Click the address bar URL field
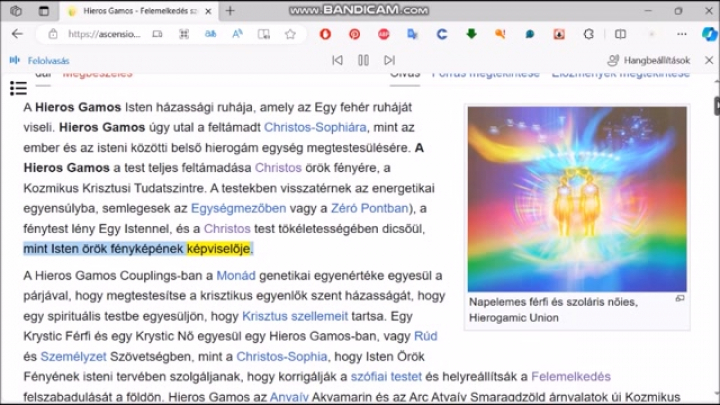The image size is (720, 405). point(104,34)
